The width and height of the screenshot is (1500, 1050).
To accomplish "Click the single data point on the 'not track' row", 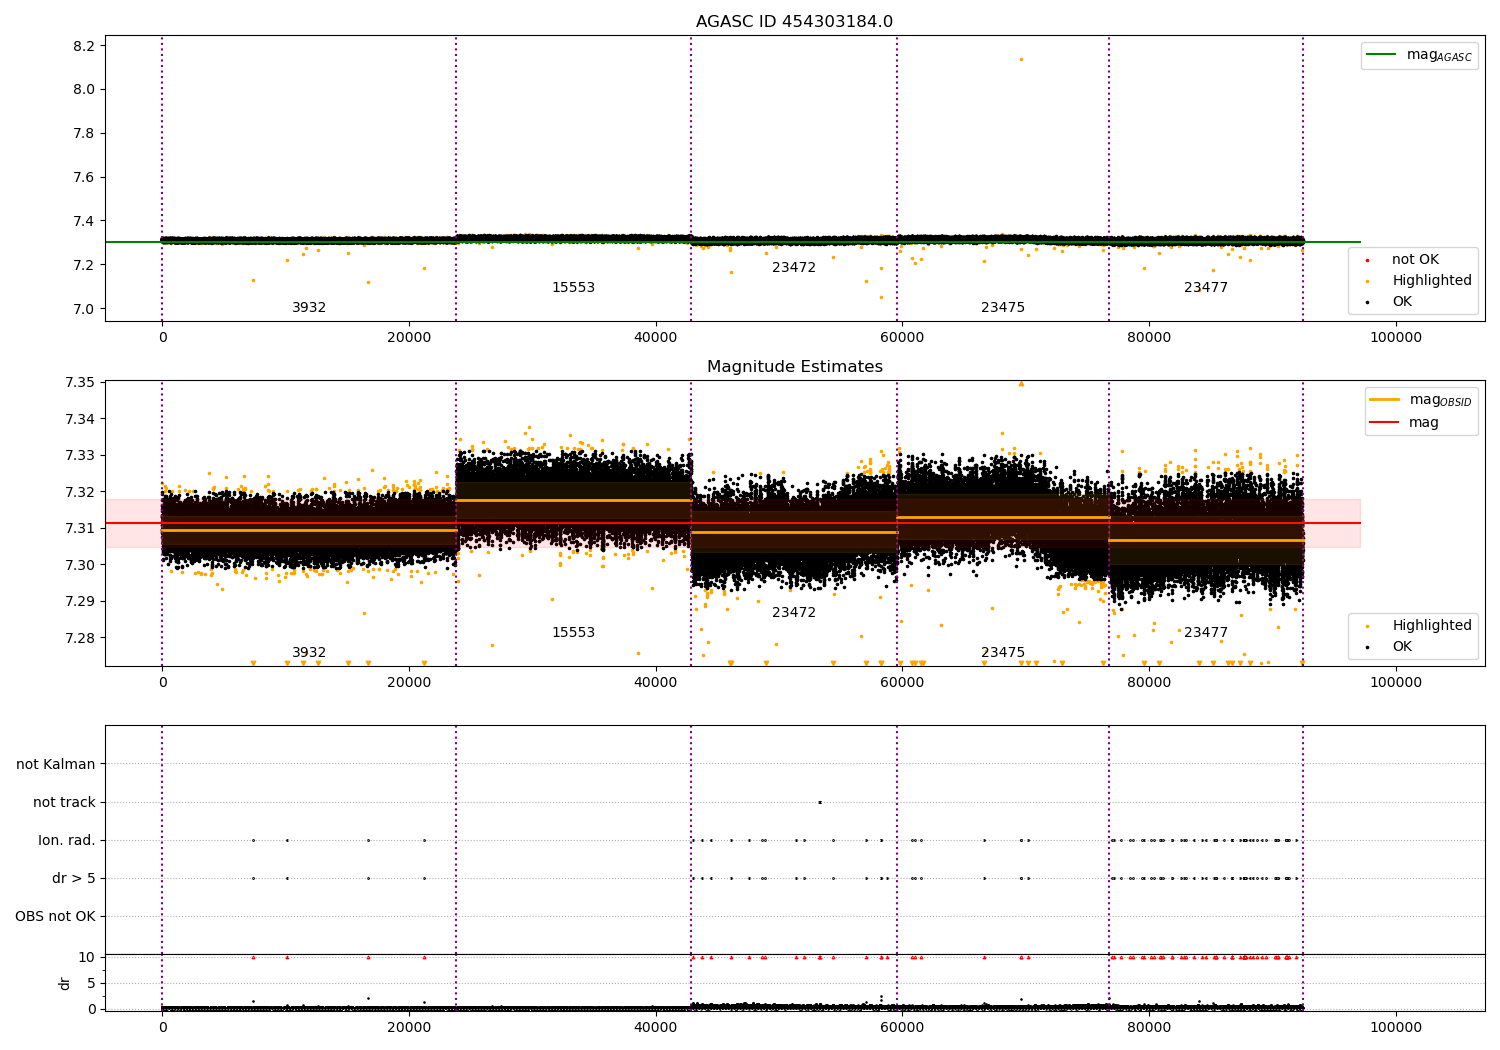I will point(820,802).
